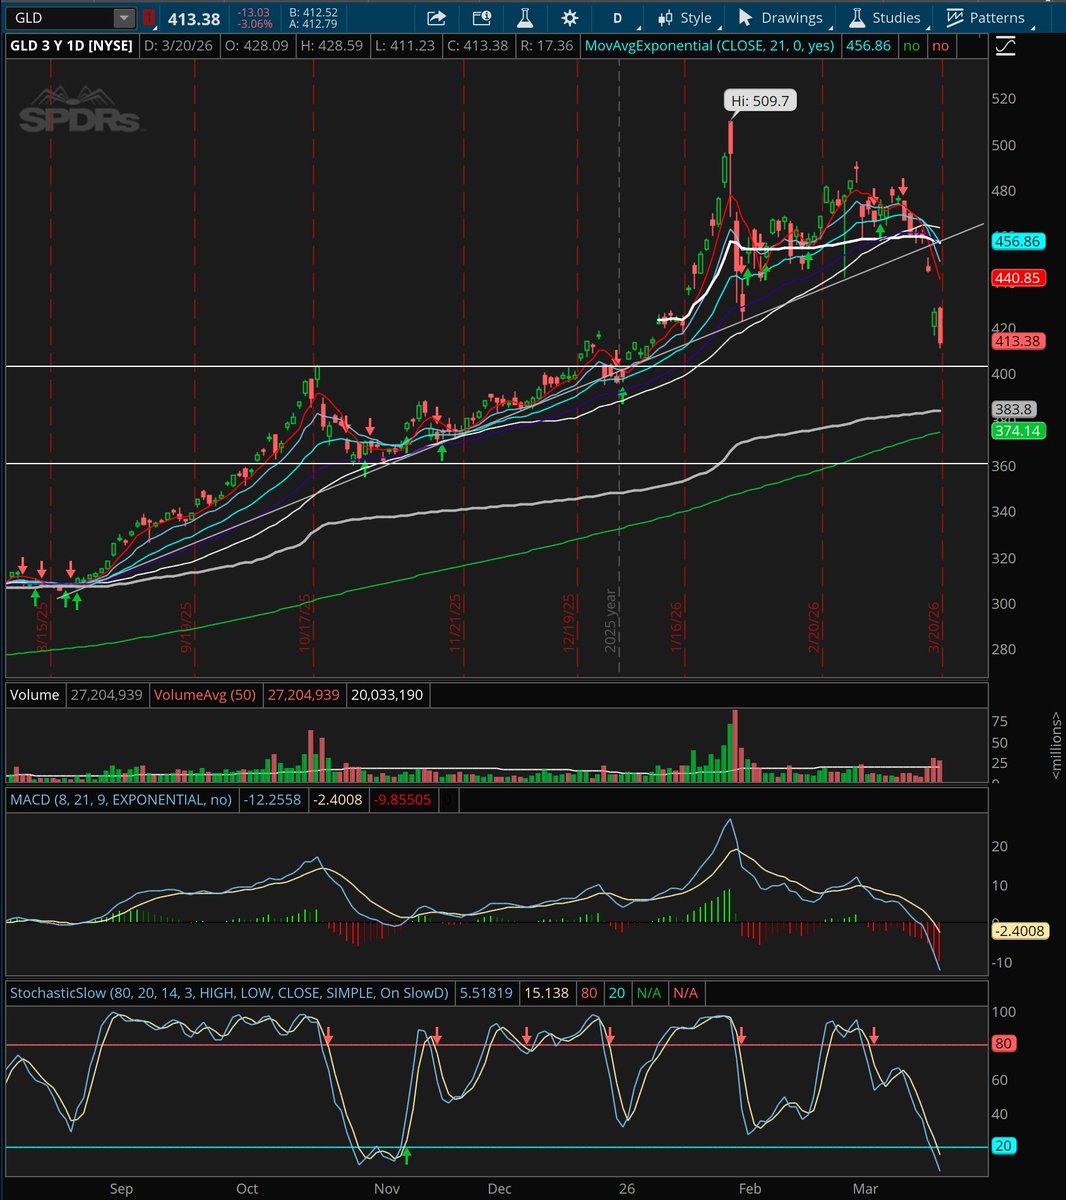Open the Drawings menu
This screenshot has width=1066, height=1200.
coord(779,18)
